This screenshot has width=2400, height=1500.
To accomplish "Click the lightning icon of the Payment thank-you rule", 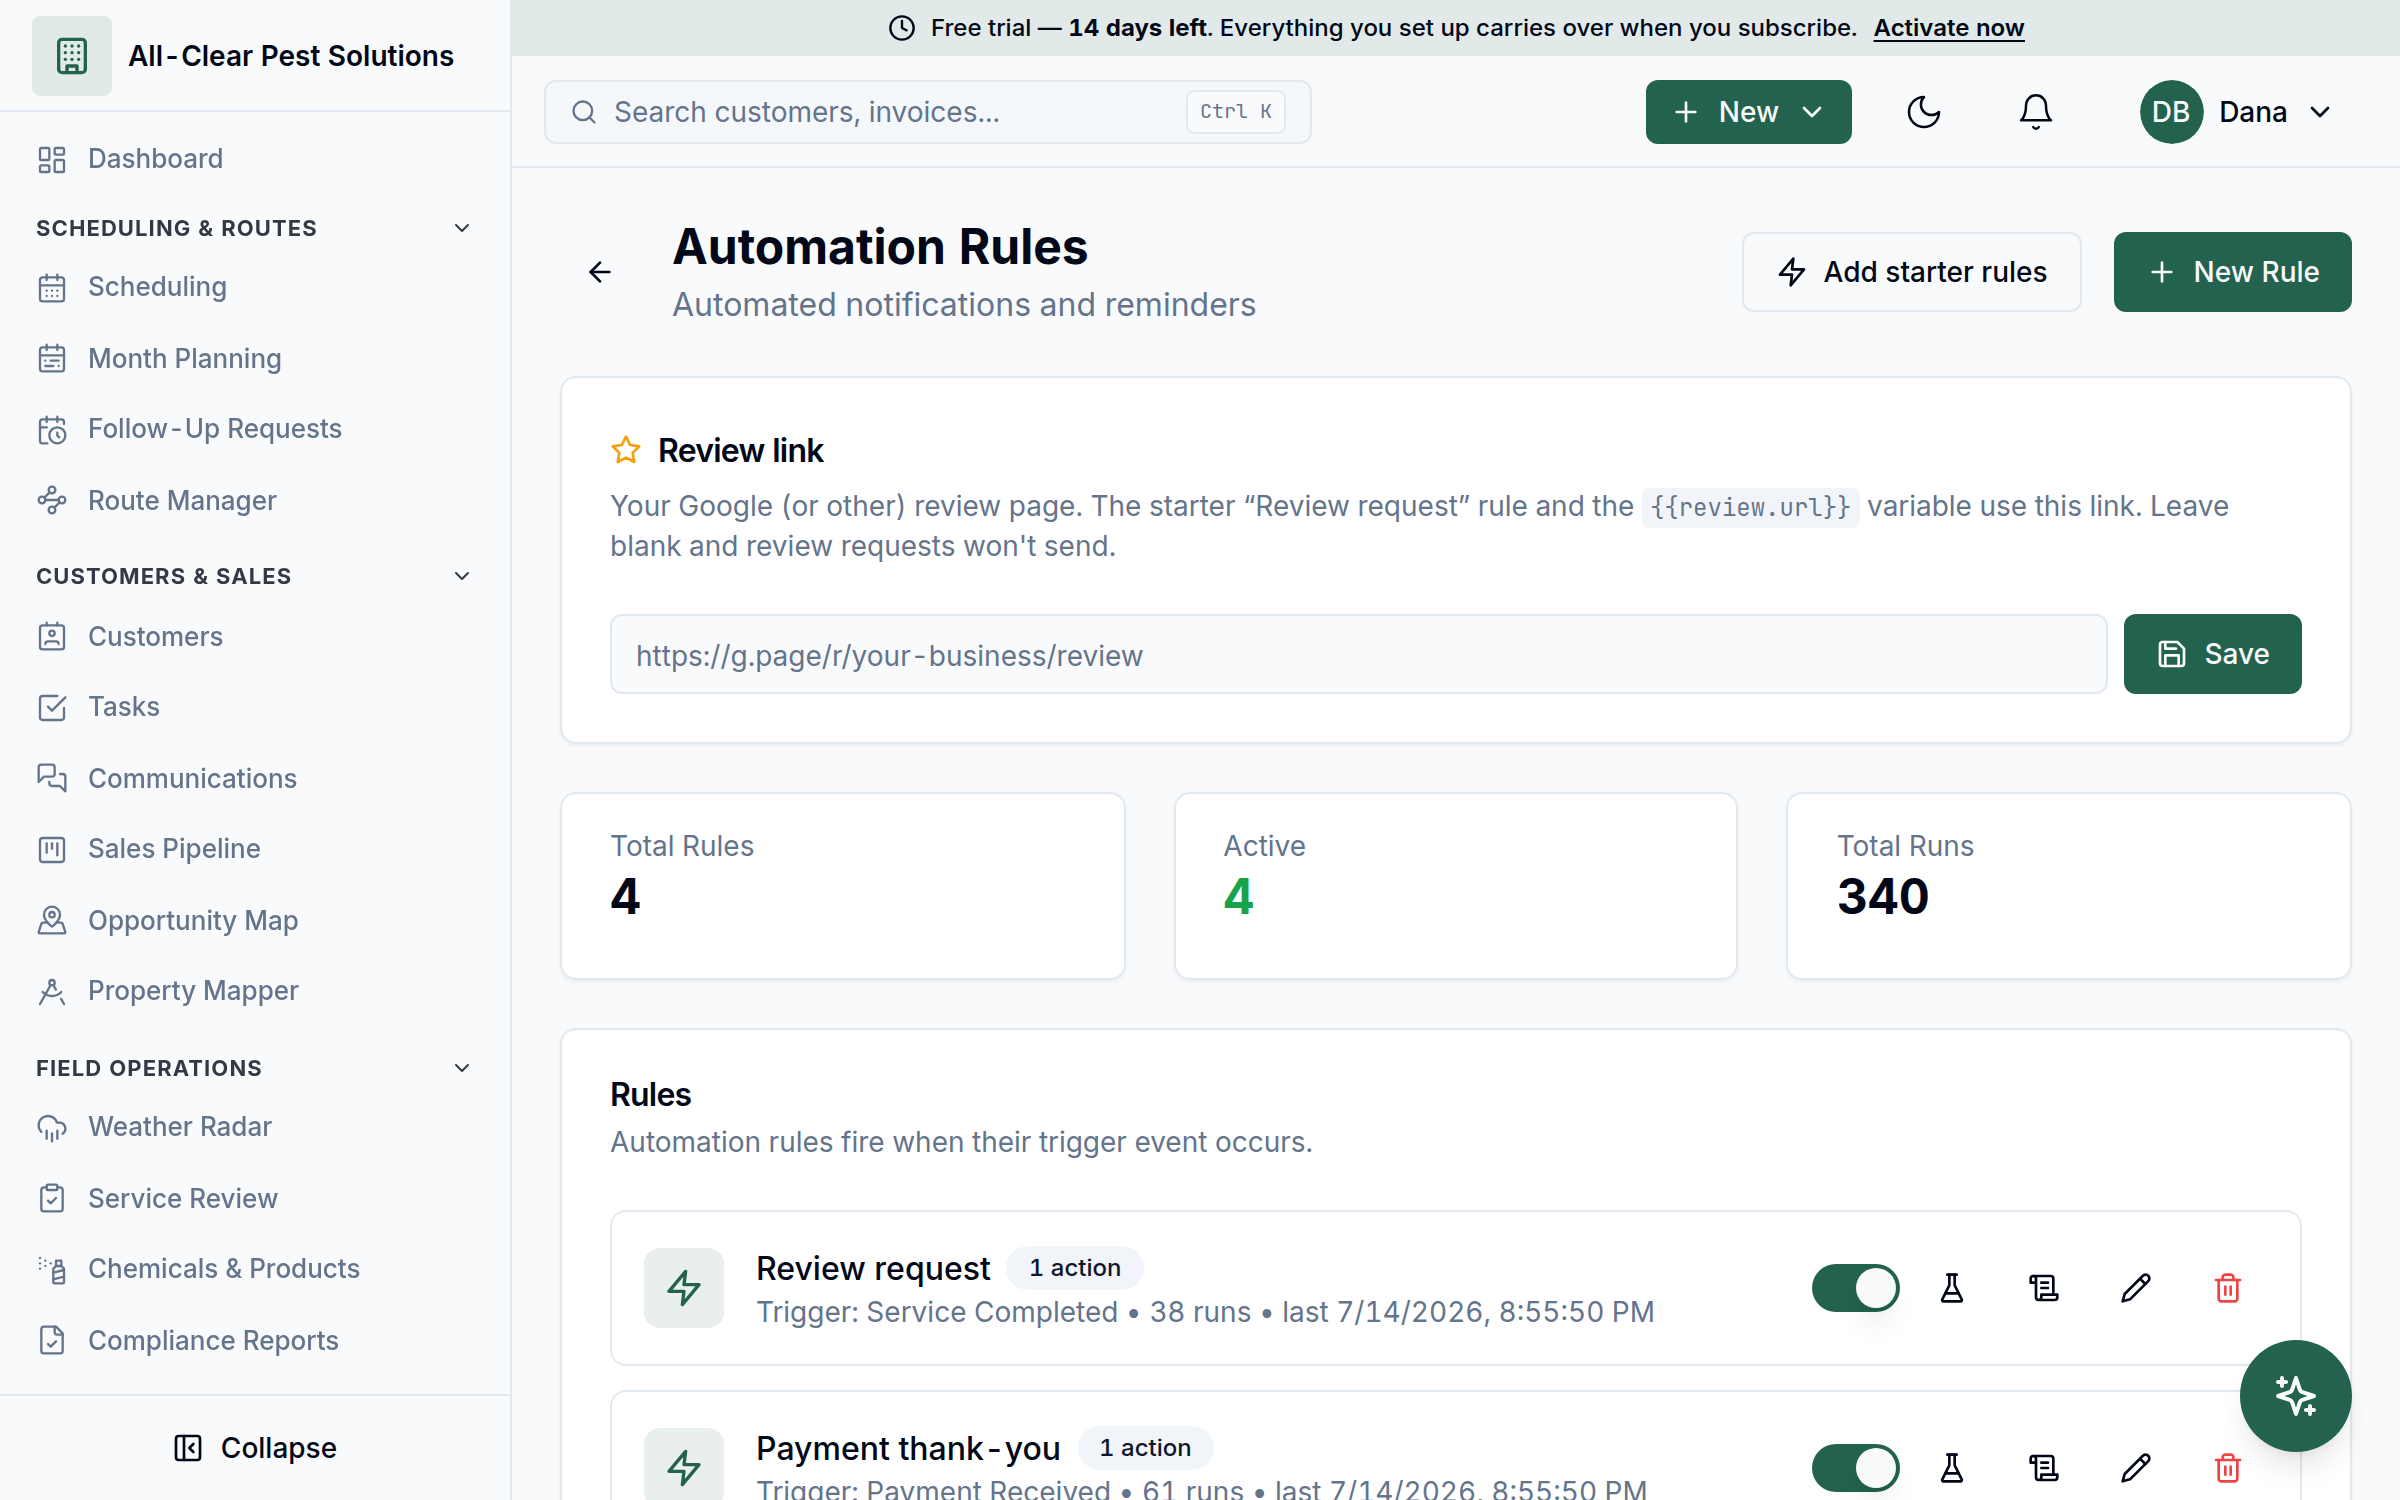I will point(684,1464).
